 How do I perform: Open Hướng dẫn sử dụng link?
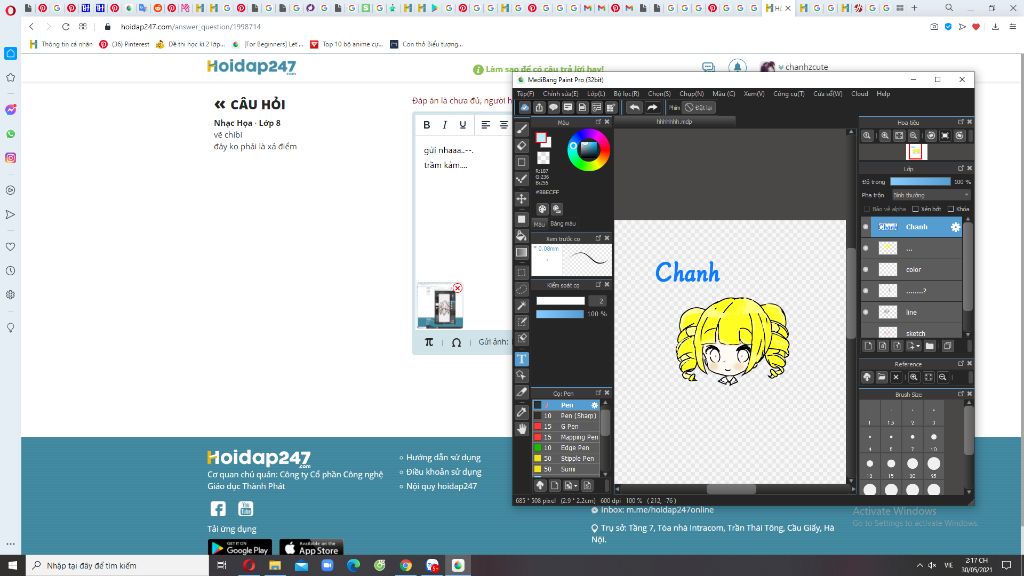(443, 457)
